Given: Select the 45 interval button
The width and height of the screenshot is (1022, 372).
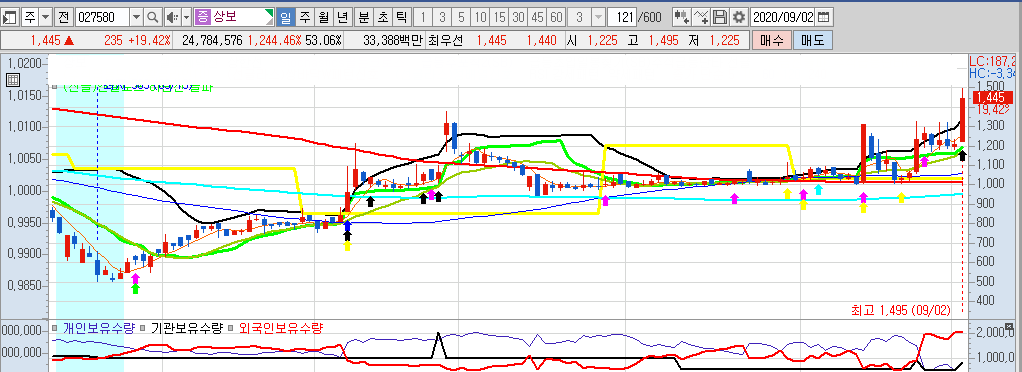Looking at the screenshot, I should tap(537, 16).
